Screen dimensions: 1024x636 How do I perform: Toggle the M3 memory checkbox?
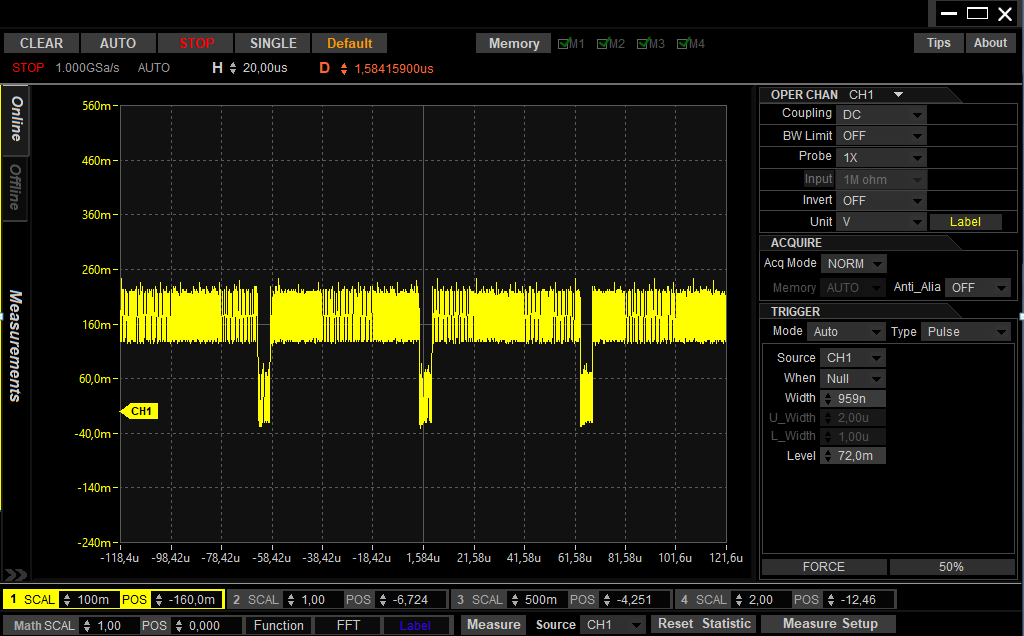pos(642,44)
